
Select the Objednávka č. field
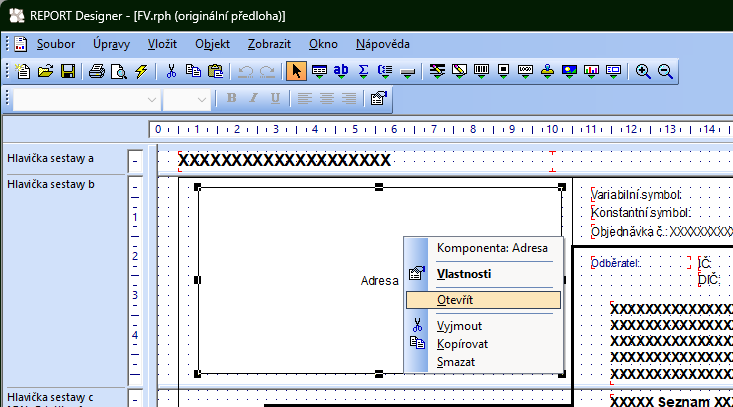(x=661, y=232)
